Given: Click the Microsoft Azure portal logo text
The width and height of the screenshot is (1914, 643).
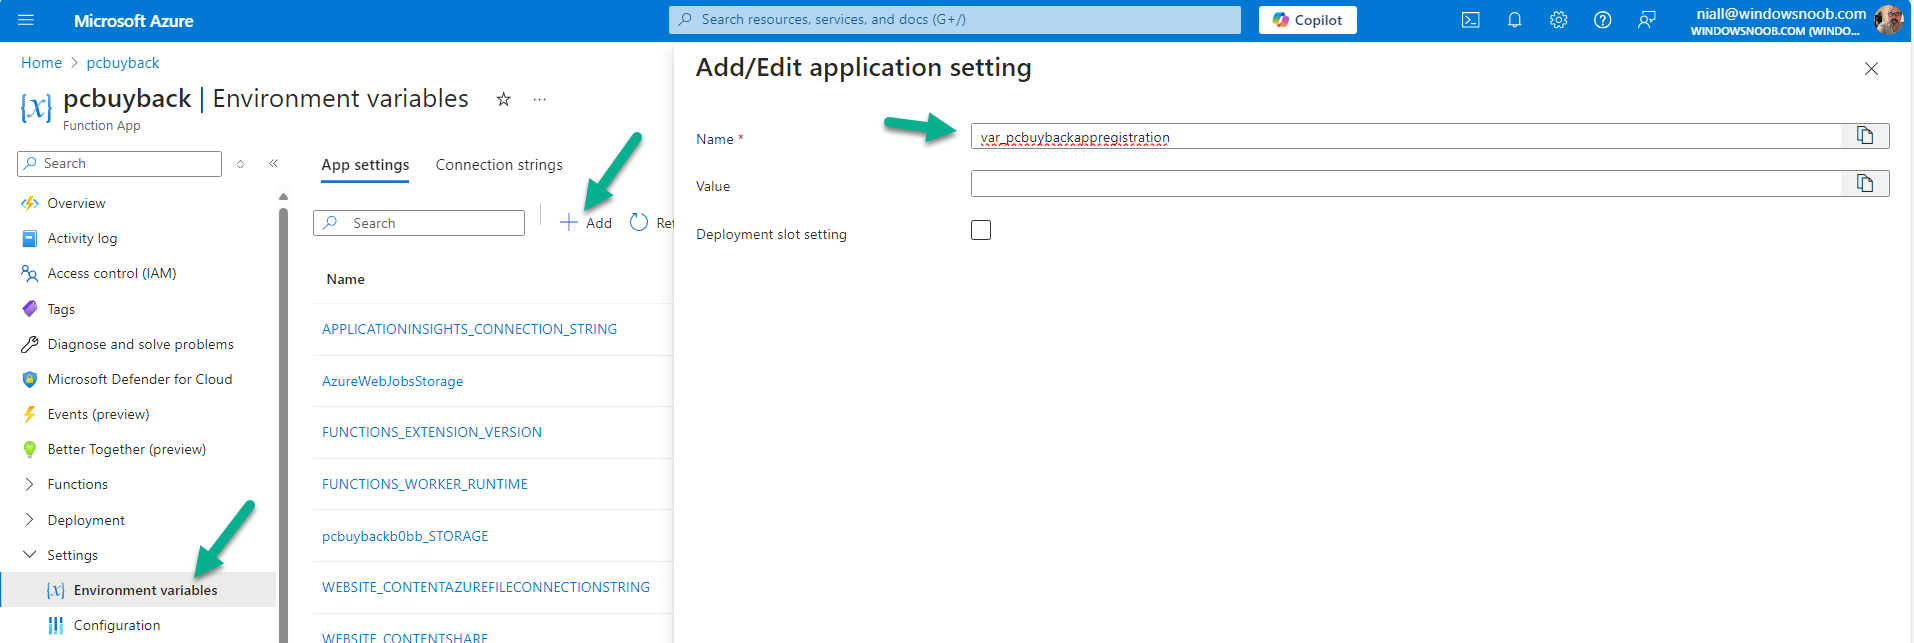Looking at the screenshot, I should click(134, 20).
